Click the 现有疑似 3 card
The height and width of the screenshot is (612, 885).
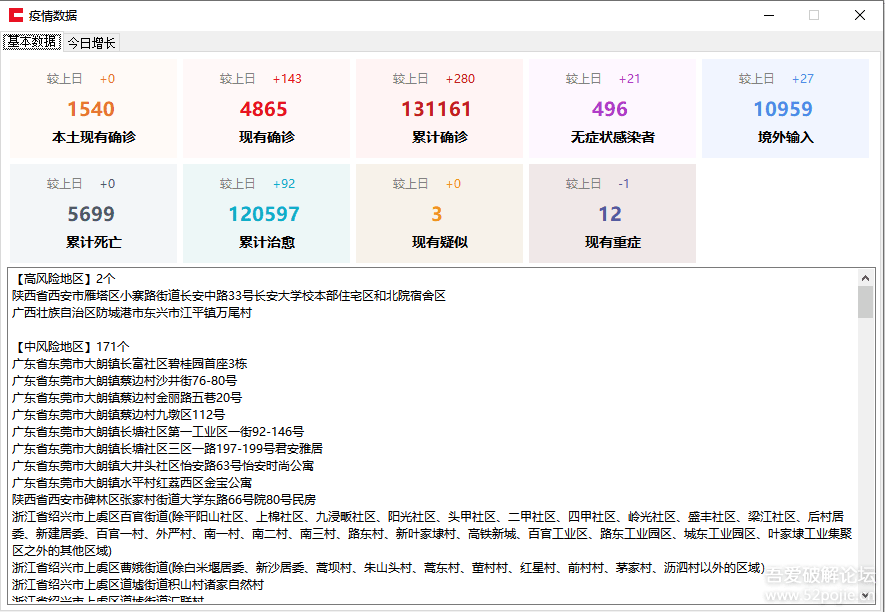[x=439, y=213]
